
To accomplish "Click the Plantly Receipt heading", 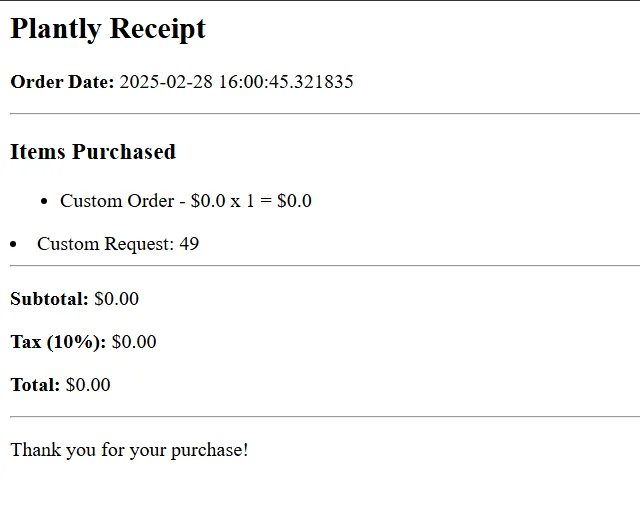I will (108, 29).
